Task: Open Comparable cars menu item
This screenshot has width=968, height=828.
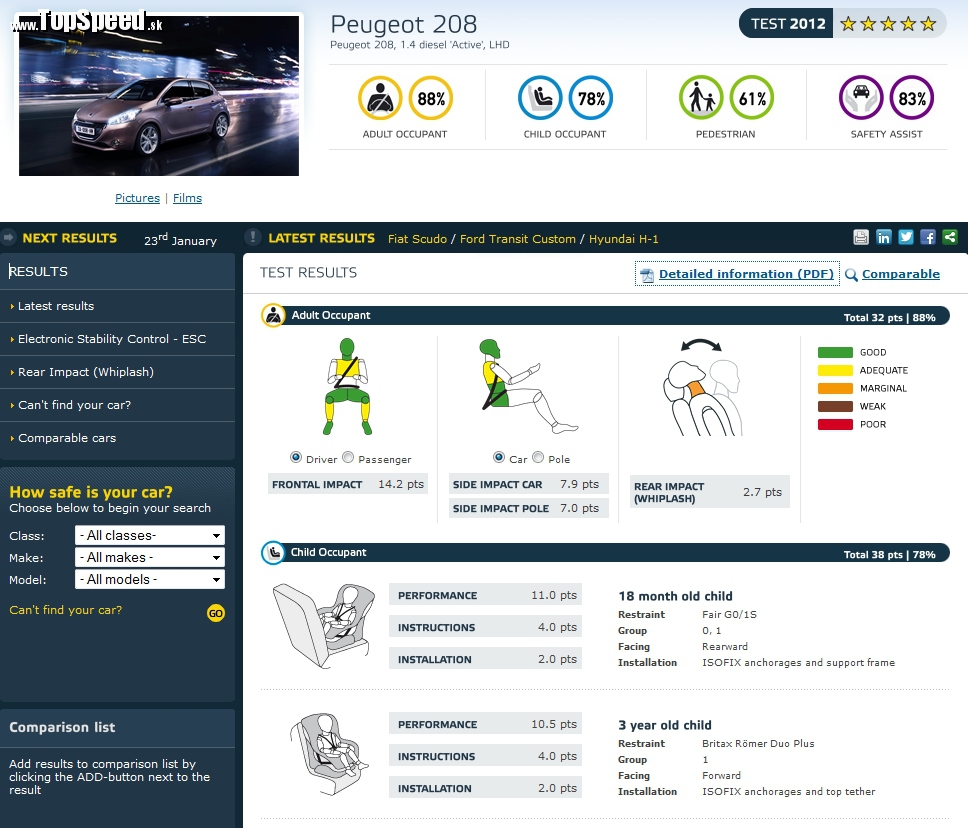Action: pyautogui.click(x=117, y=438)
